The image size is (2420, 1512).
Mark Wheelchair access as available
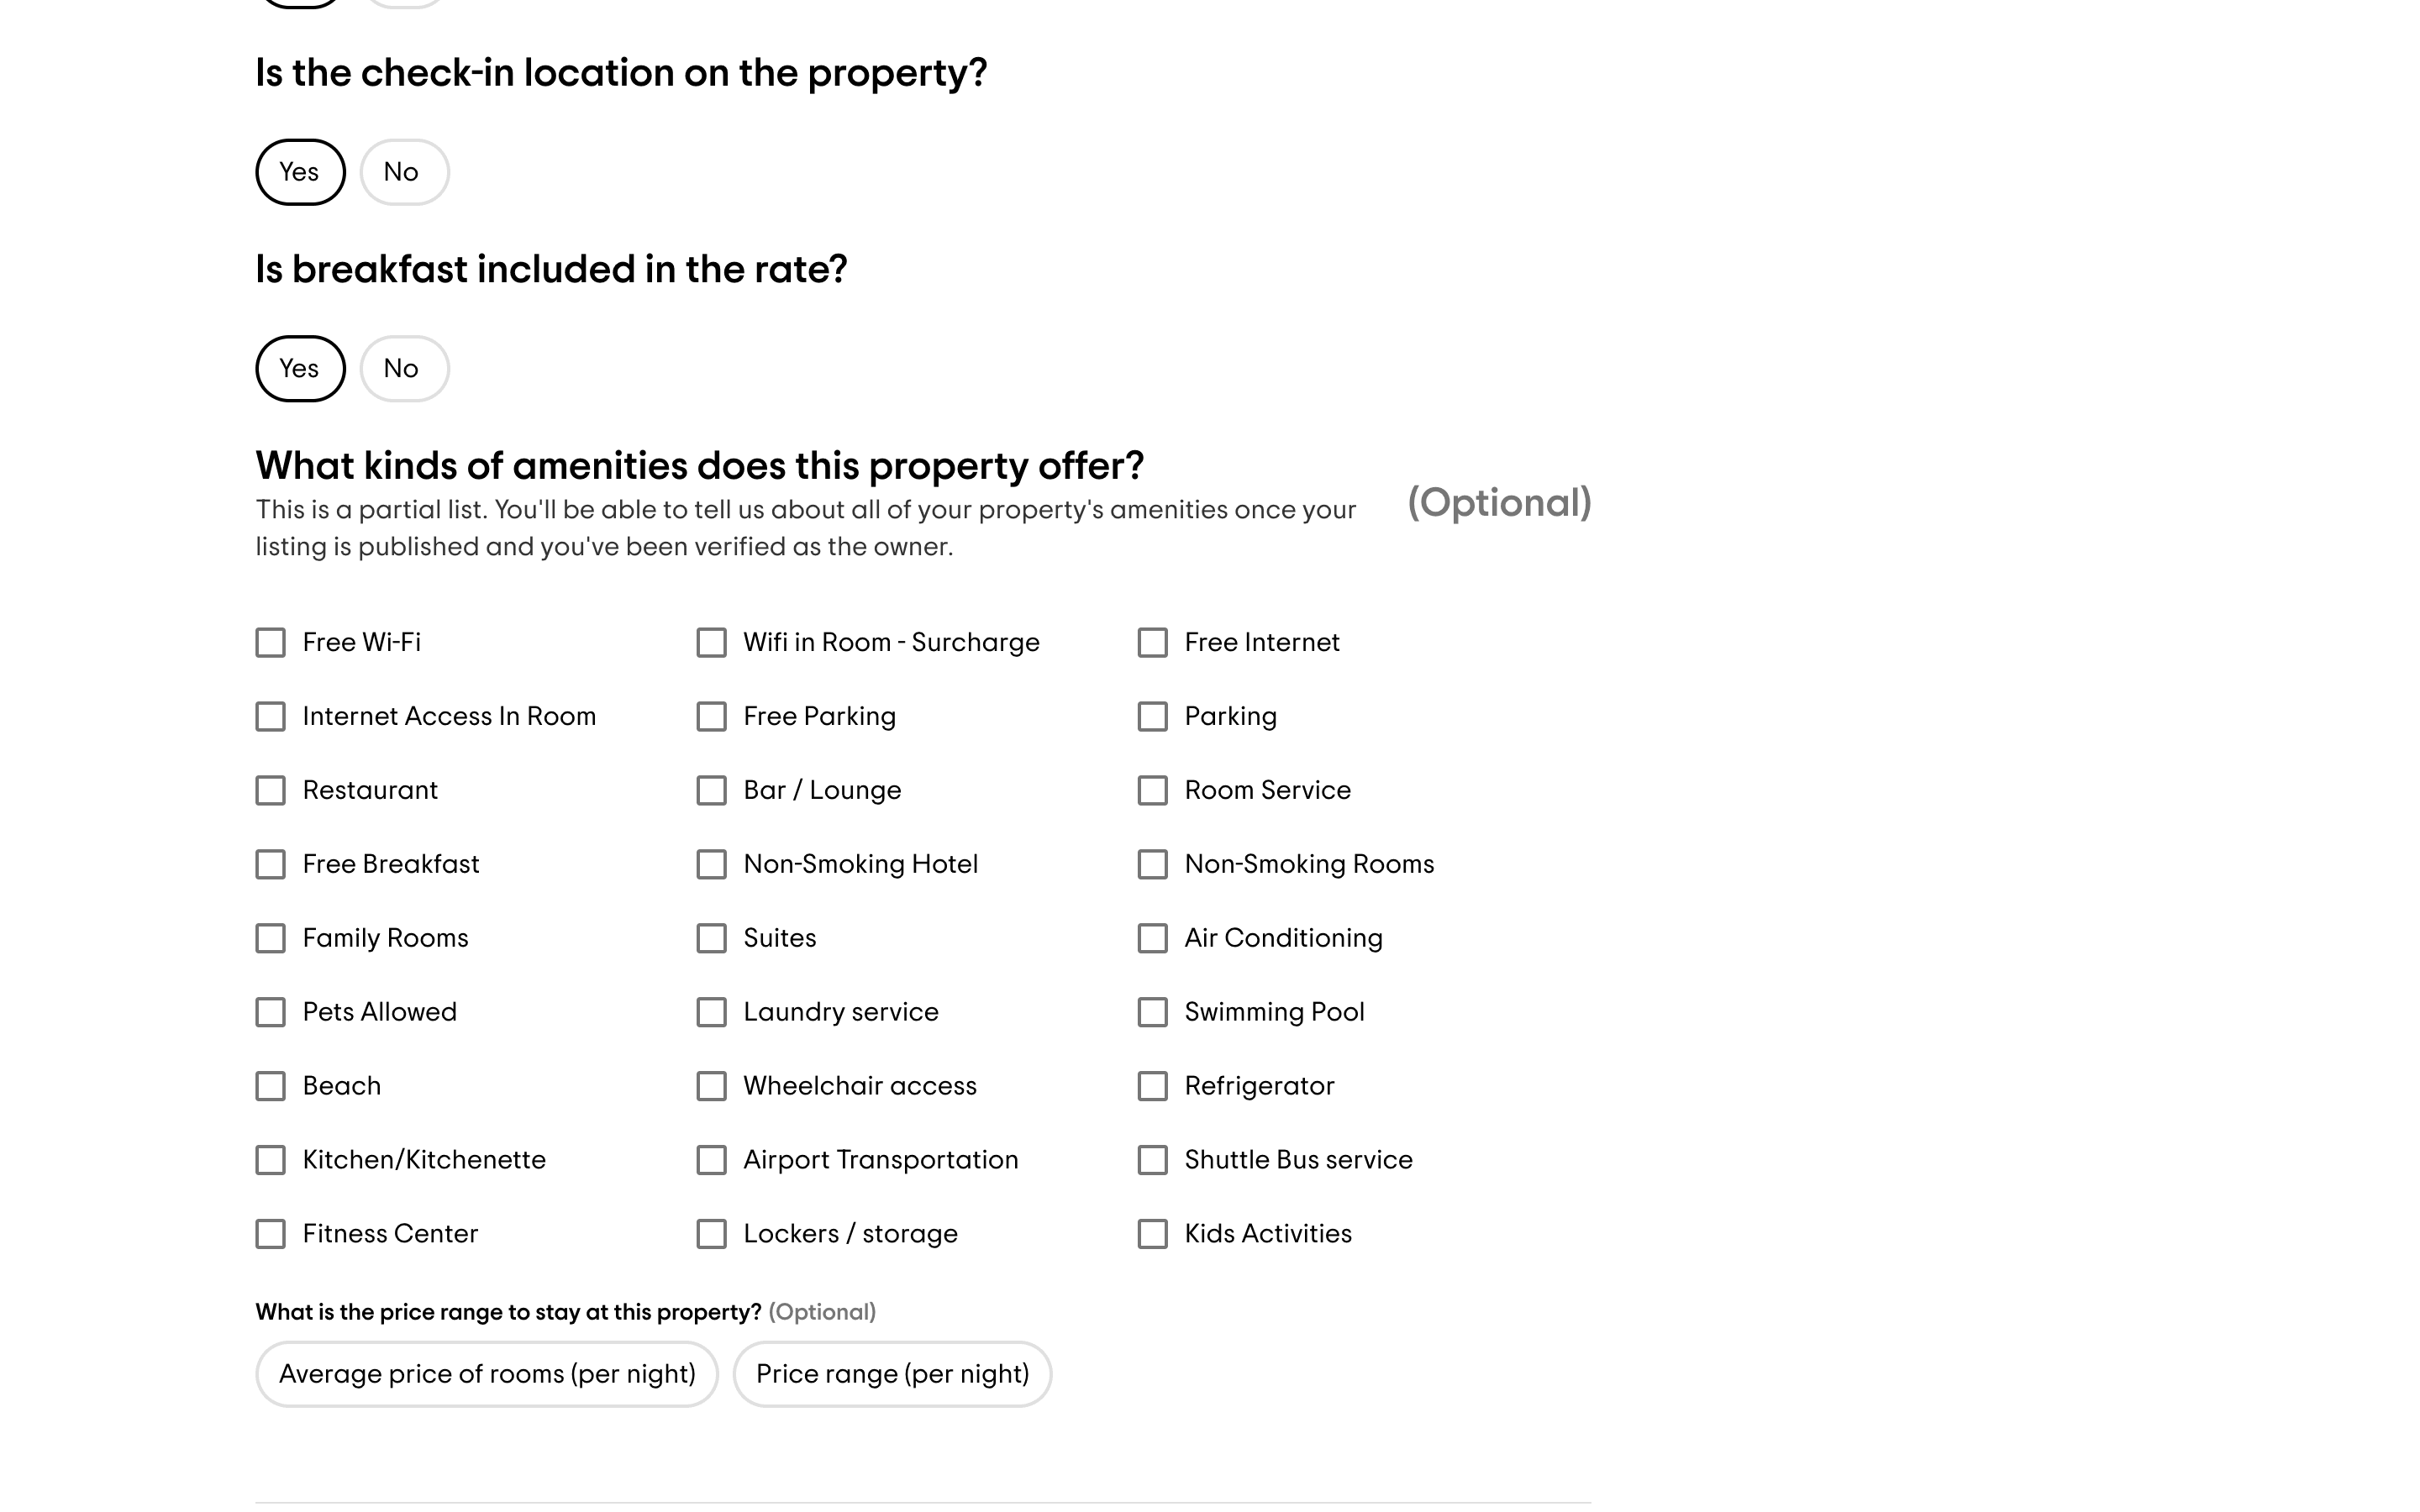tap(711, 1086)
